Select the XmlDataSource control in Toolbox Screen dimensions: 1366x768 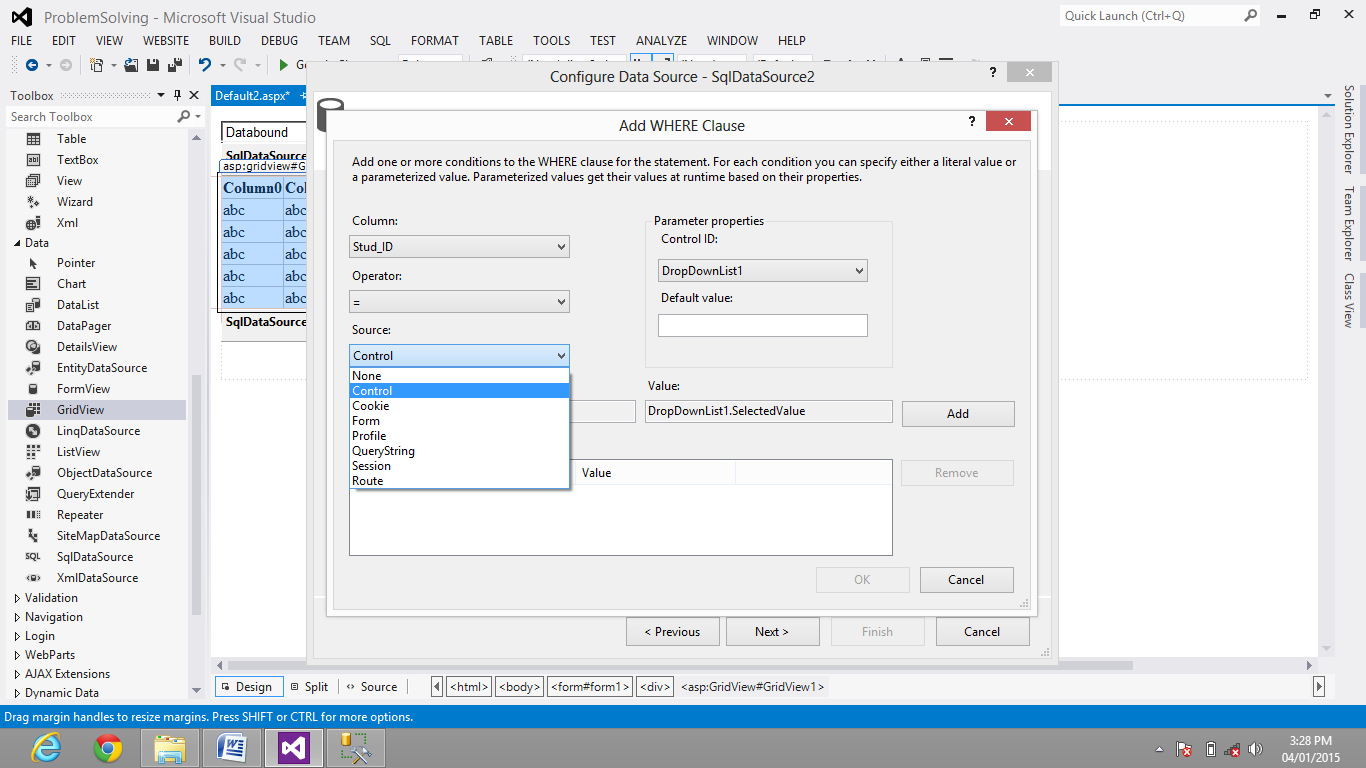(97, 578)
